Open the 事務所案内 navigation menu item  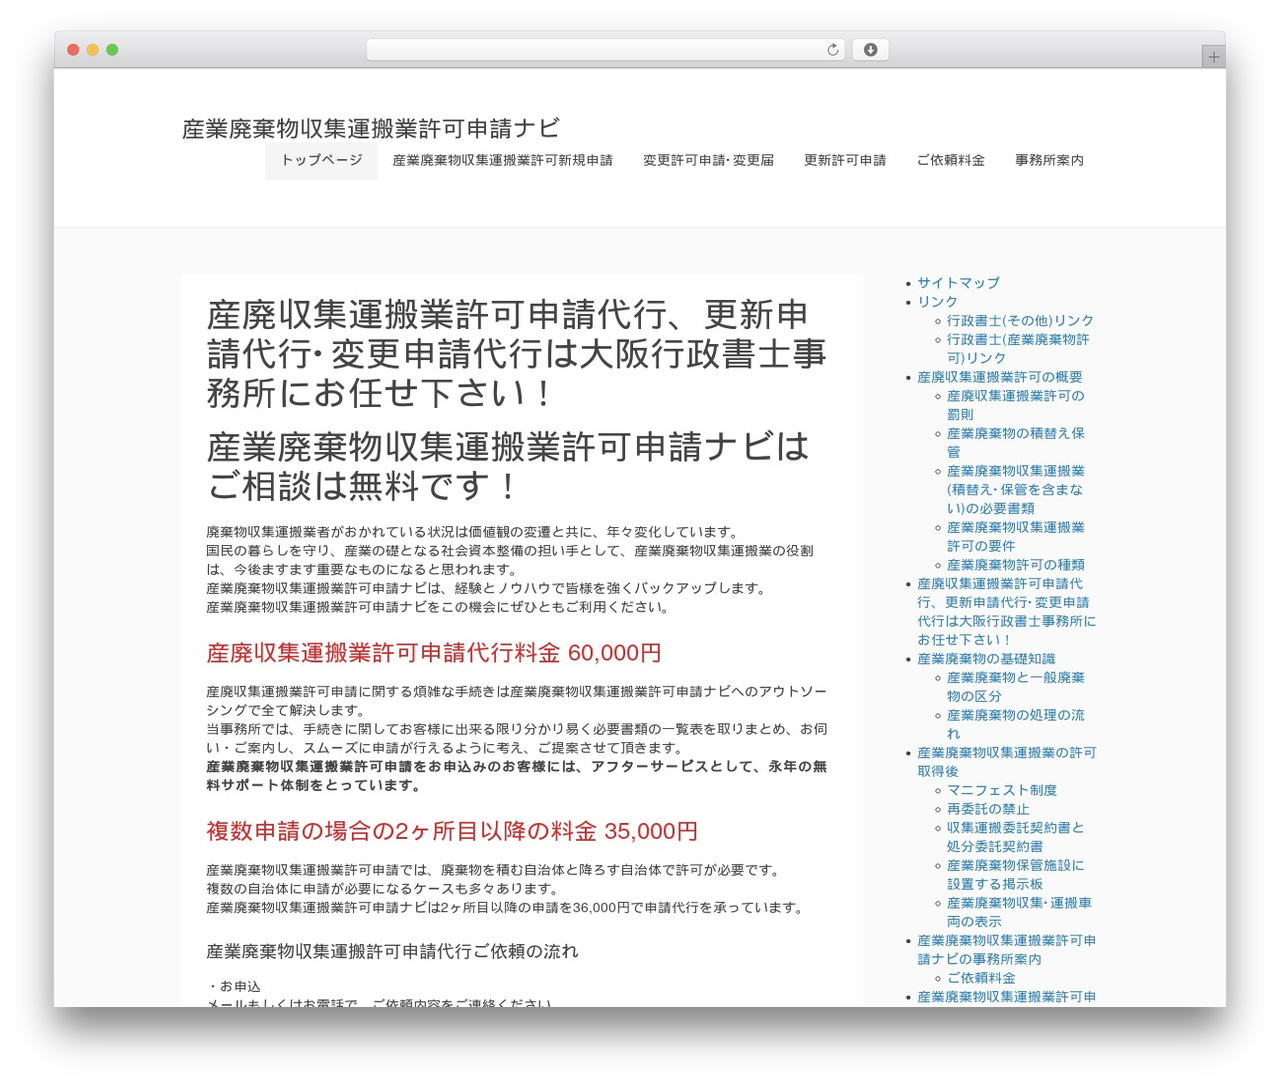pos(1049,160)
